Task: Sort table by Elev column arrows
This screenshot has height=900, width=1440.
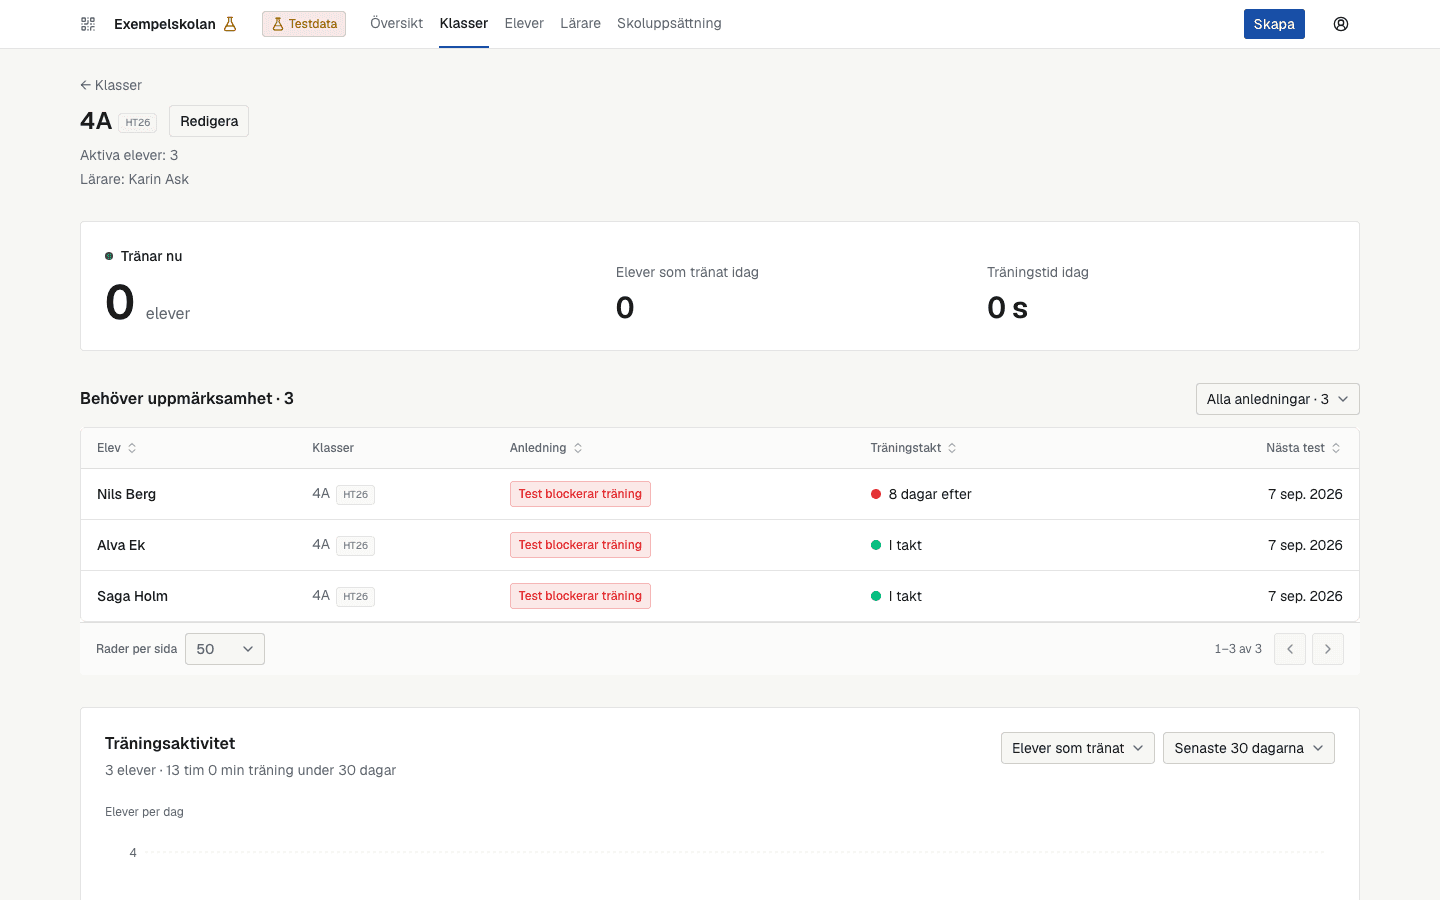Action: tap(132, 448)
